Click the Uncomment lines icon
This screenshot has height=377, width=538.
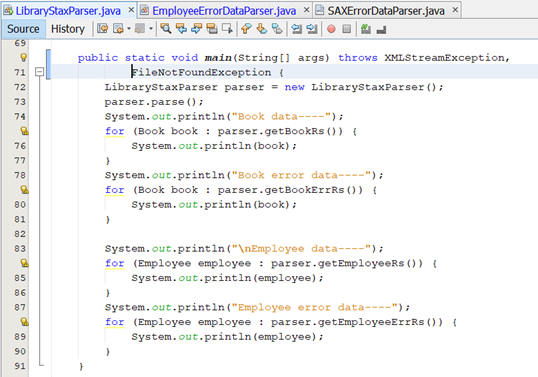(x=381, y=30)
